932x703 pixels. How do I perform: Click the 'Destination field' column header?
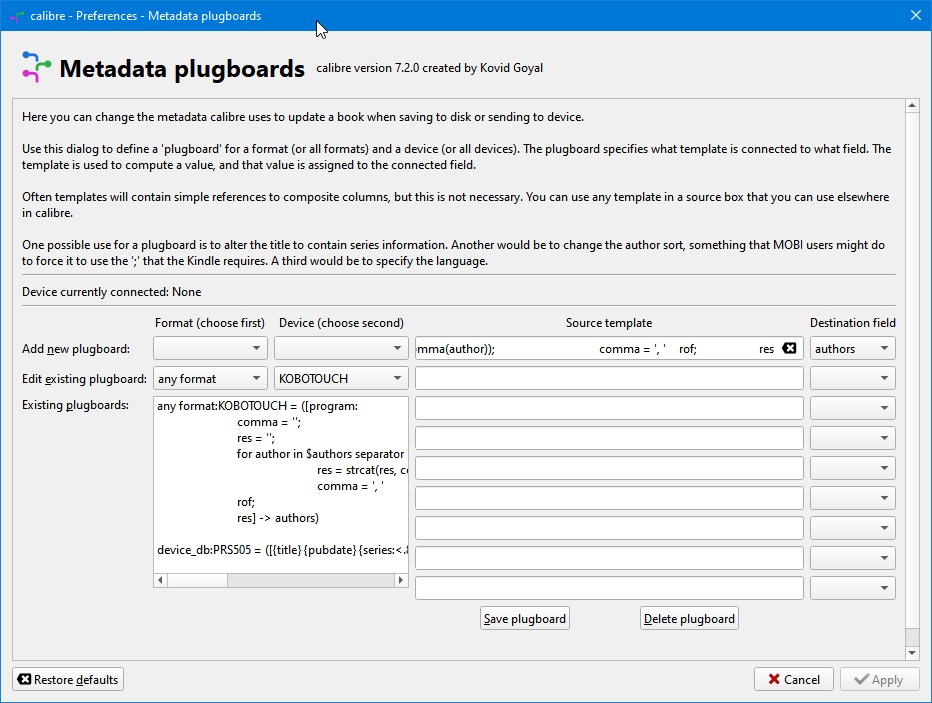852,323
